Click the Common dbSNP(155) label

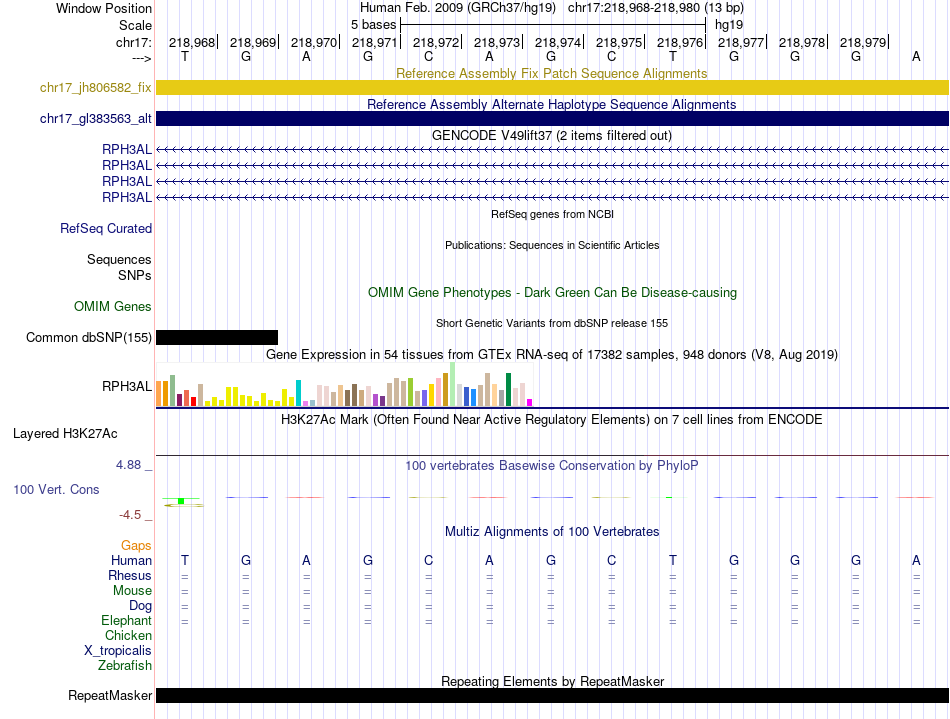pyautogui.click(x=88, y=337)
